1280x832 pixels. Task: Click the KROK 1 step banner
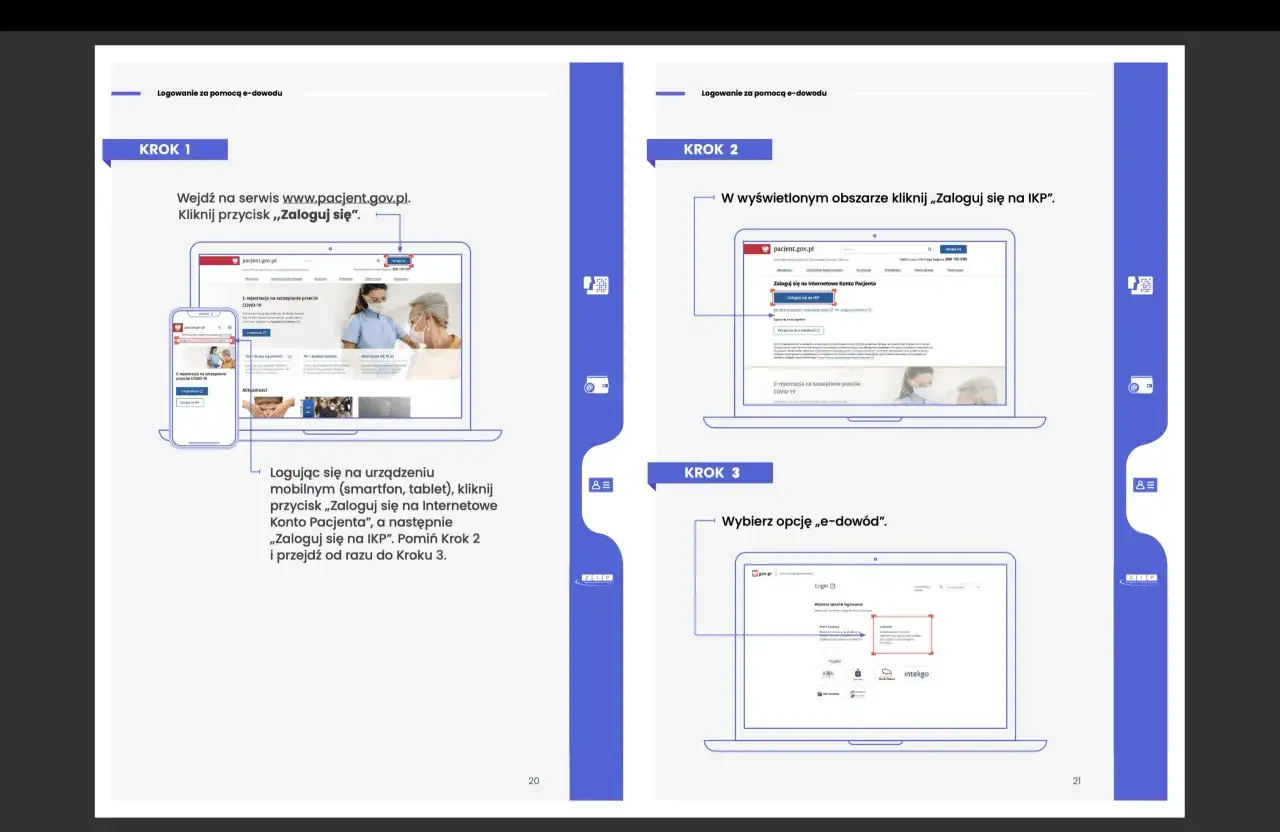tap(166, 150)
